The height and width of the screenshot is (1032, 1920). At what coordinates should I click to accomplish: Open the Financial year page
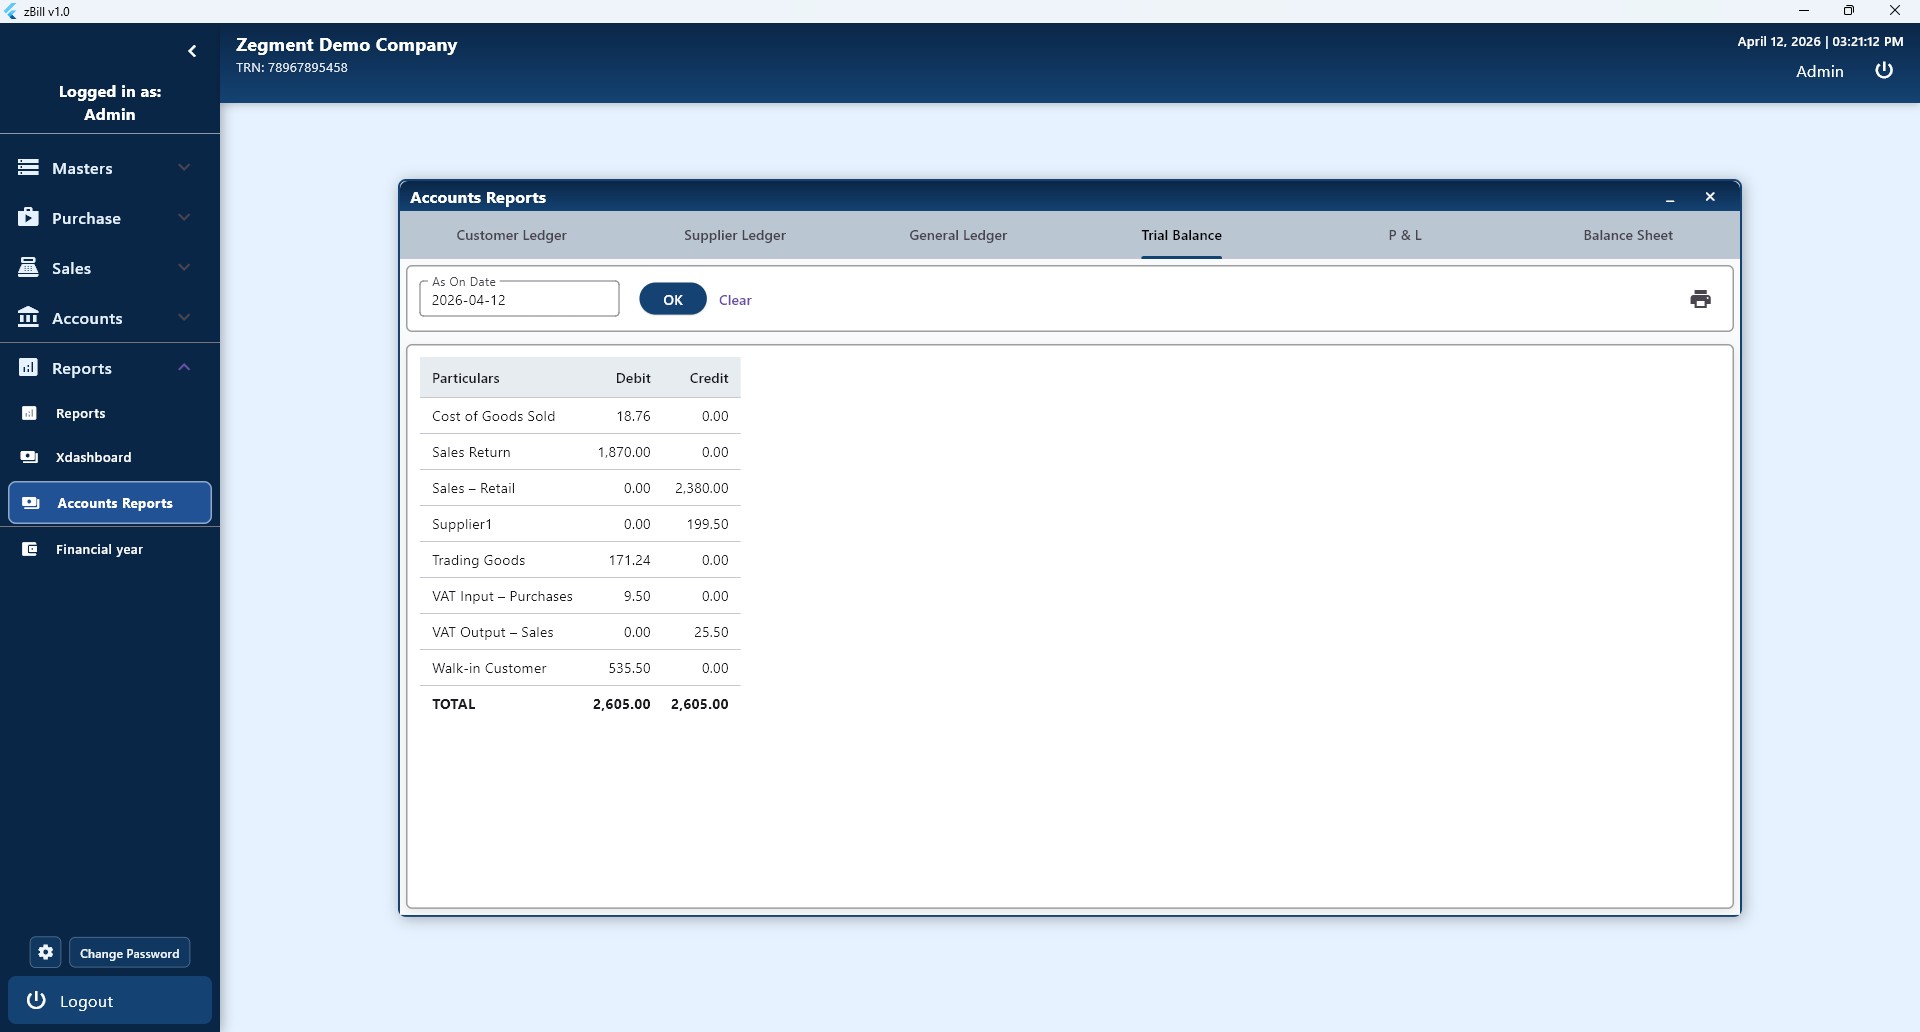(99, 549)
